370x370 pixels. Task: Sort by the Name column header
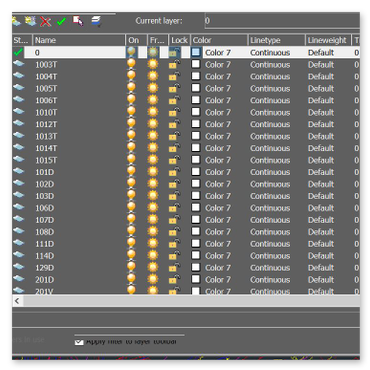coord(79,40)
